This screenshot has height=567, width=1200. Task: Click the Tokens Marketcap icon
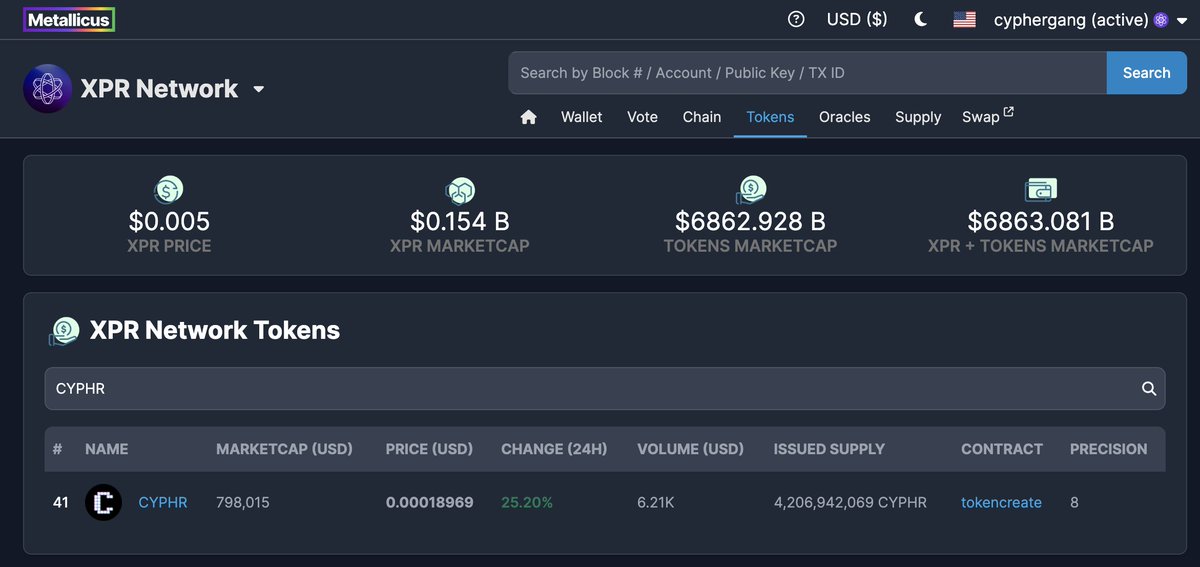[750, 189]
